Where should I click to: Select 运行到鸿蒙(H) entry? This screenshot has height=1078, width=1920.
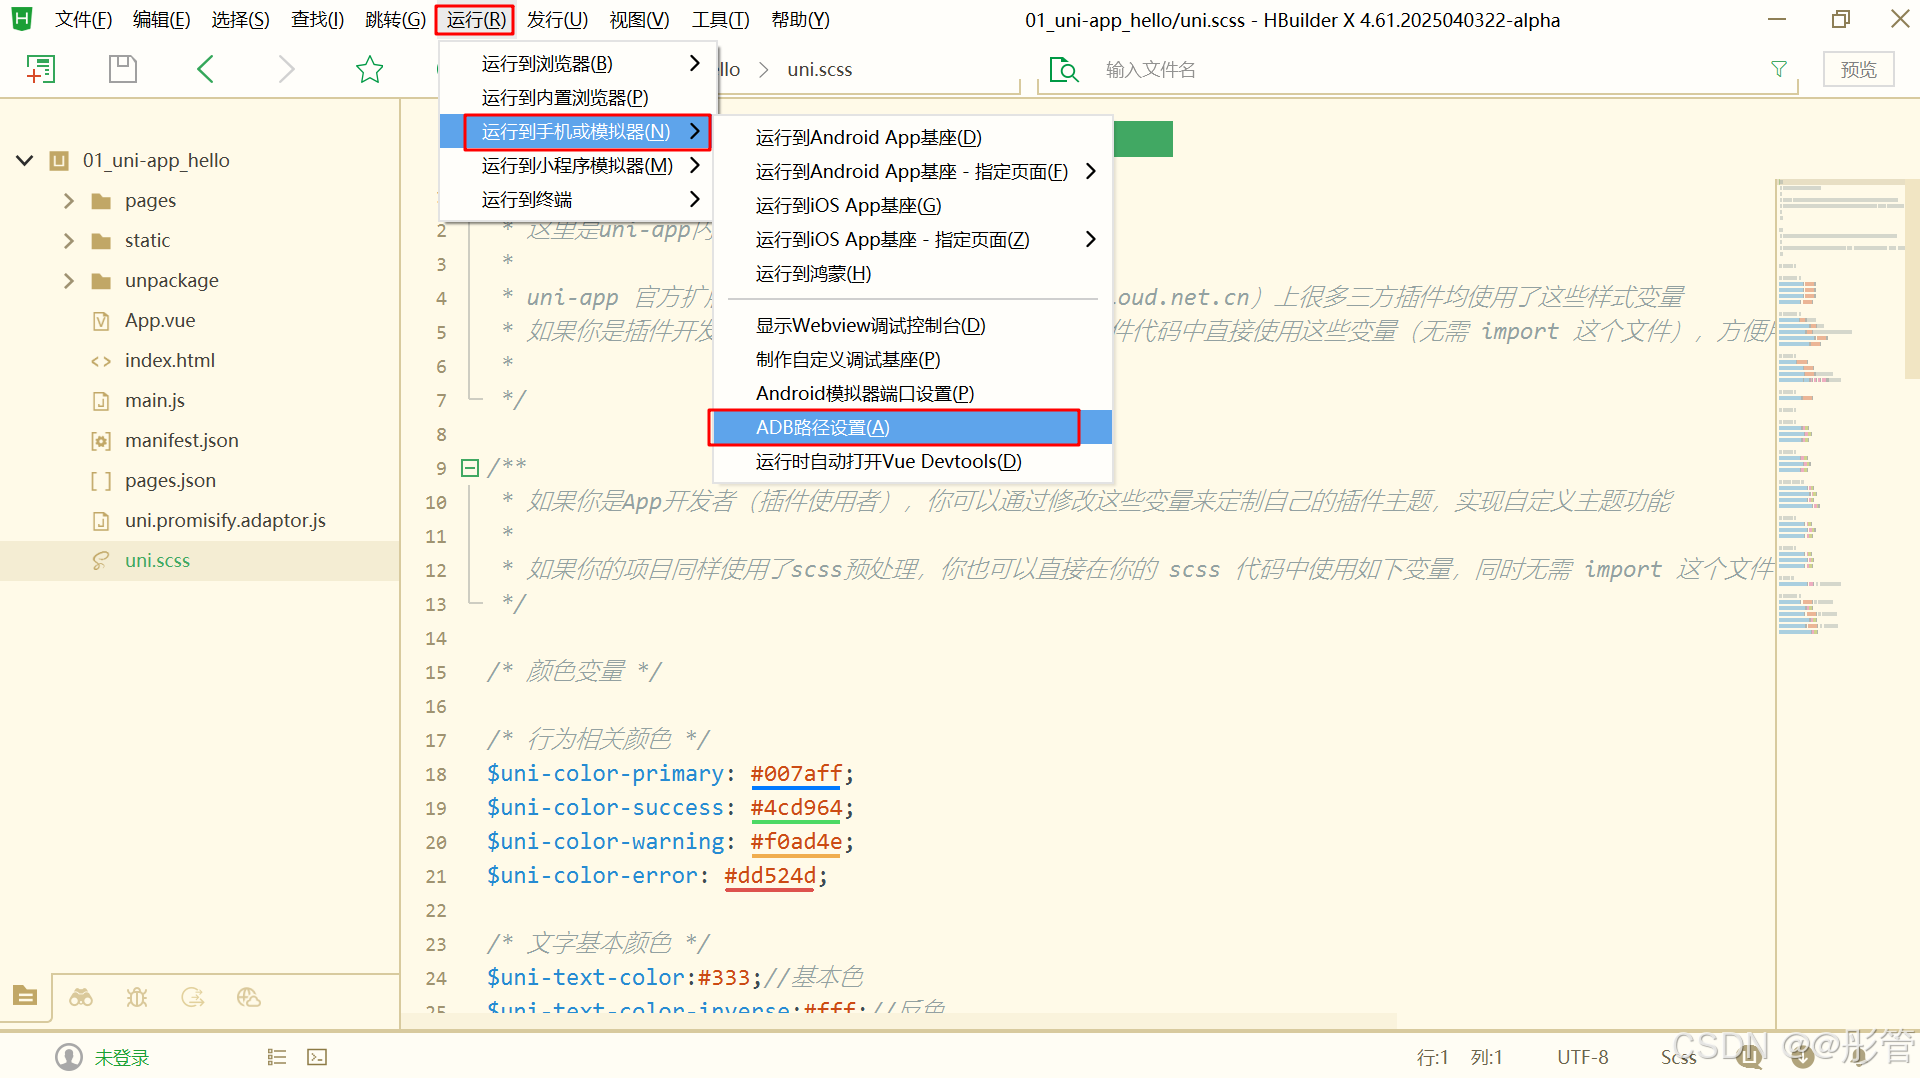[x=912, y=273]
